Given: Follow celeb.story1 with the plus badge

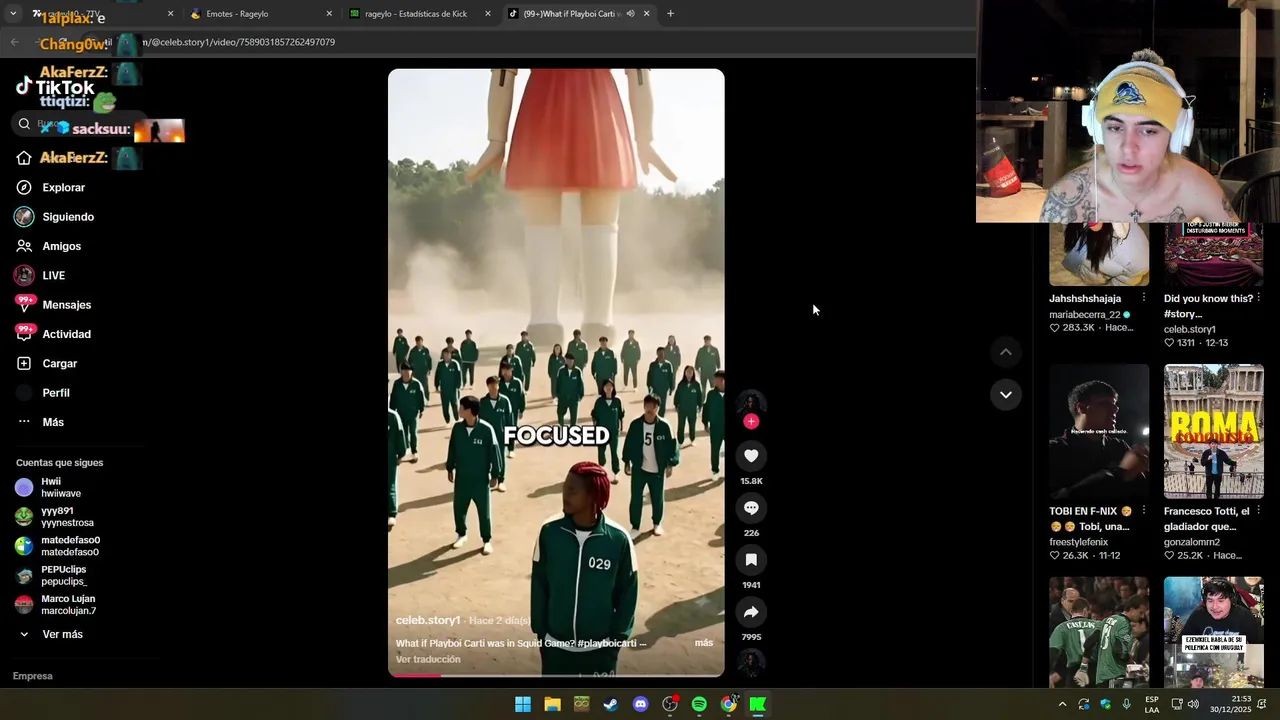Looking at the screenshot, I should point(751,422).
